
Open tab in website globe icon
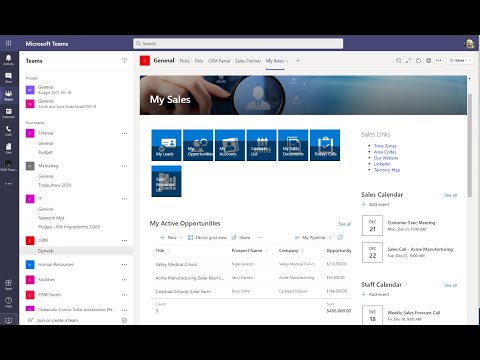(x=429, y=61)
